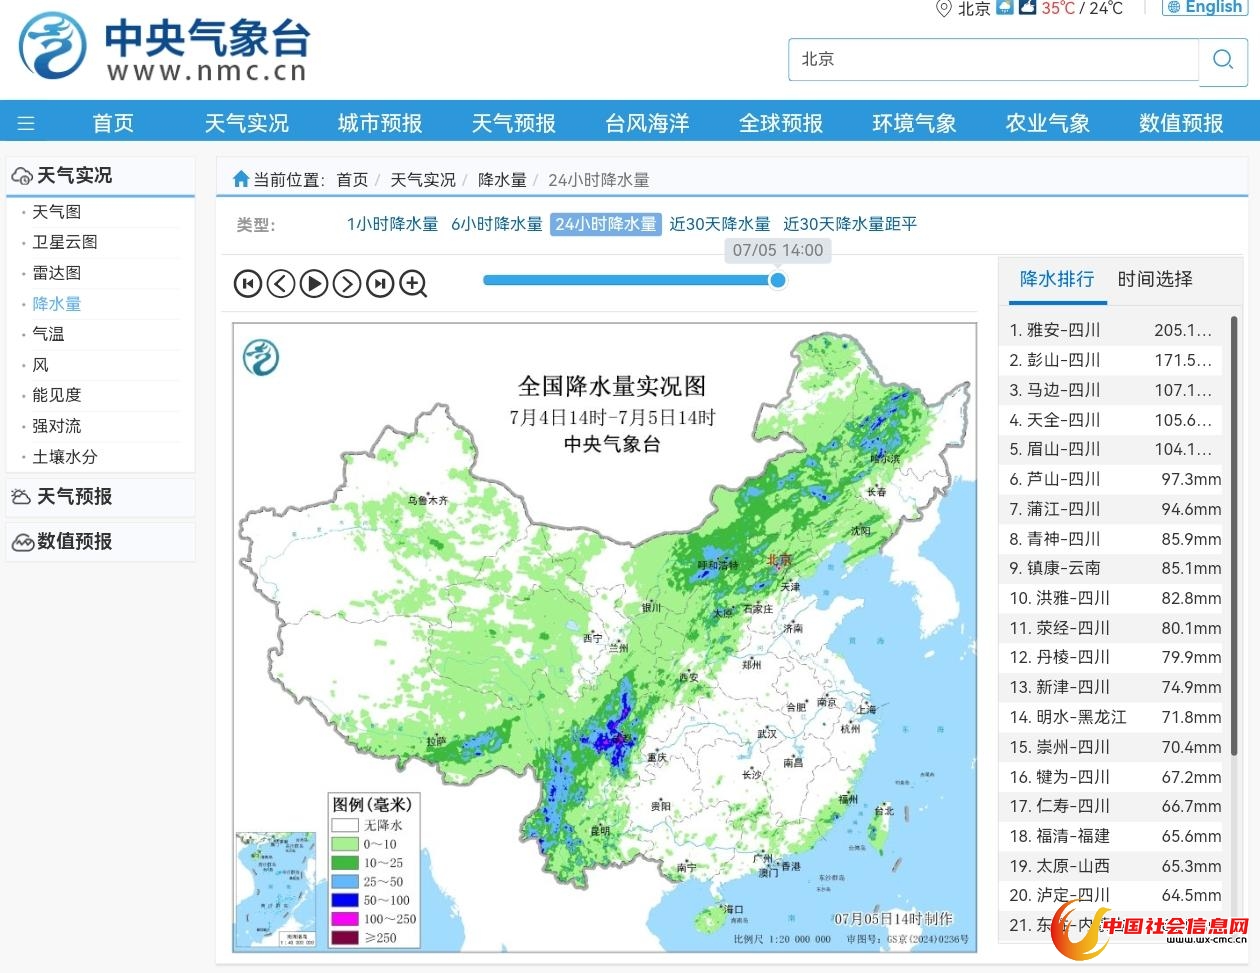Click the timeline slider handle
1260x973 pixels.
click(x=777, y=280)
